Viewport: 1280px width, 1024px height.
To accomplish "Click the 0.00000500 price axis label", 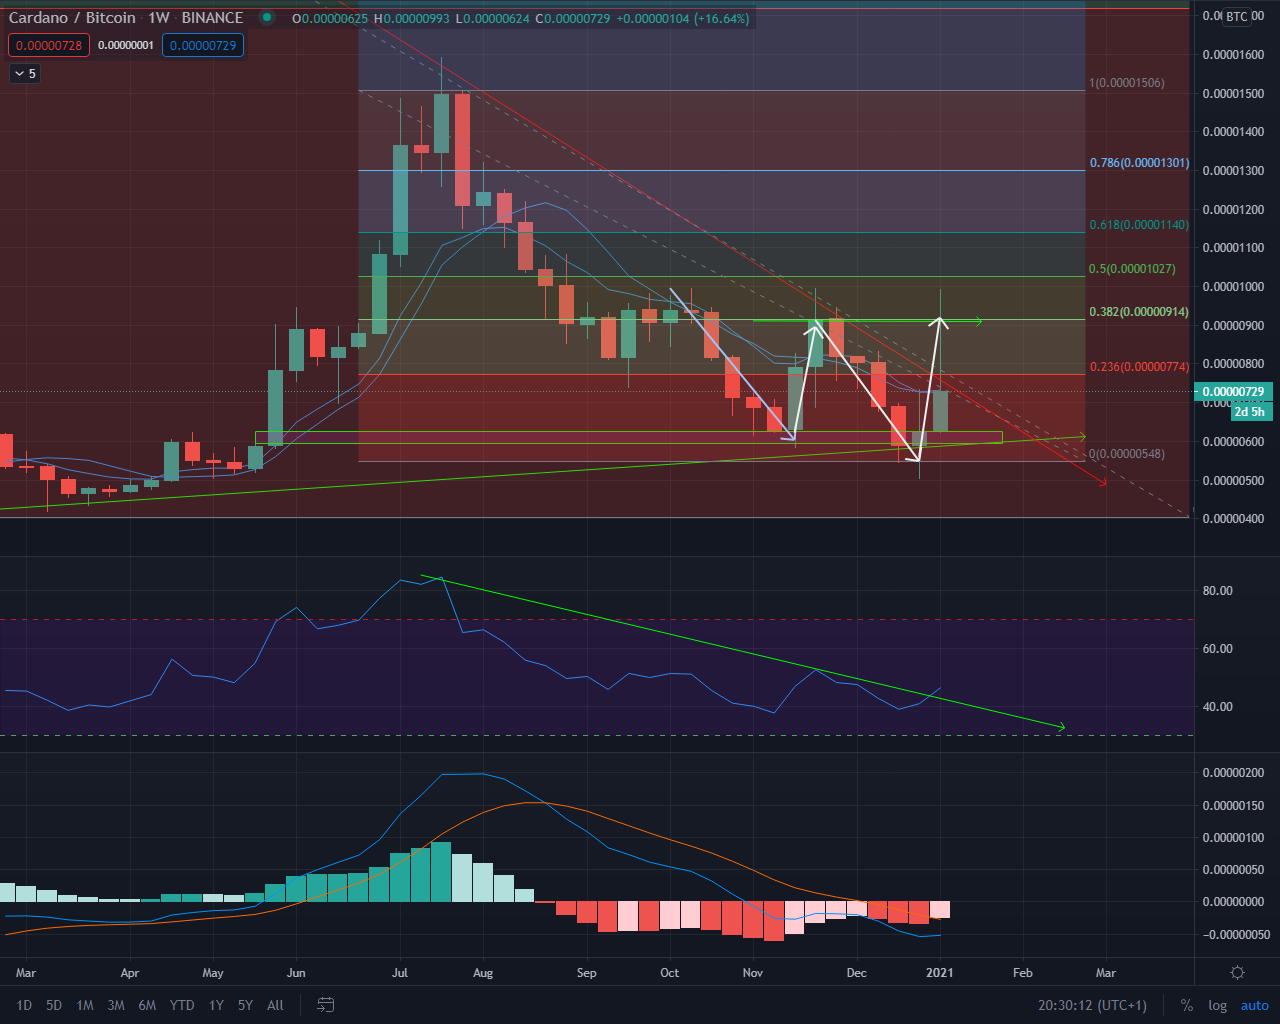I will click(x=1233, y=481).
